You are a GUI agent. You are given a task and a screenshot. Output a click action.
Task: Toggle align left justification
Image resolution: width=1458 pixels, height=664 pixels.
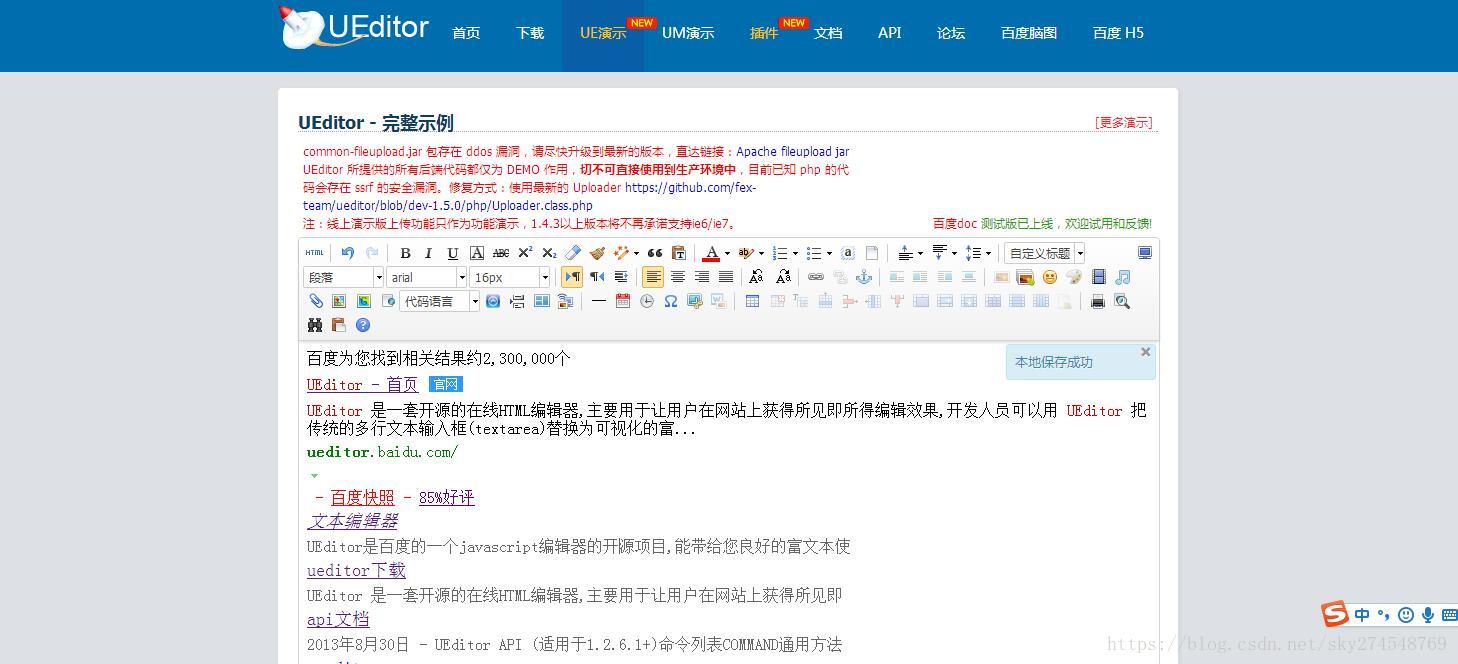pos(653,277)
